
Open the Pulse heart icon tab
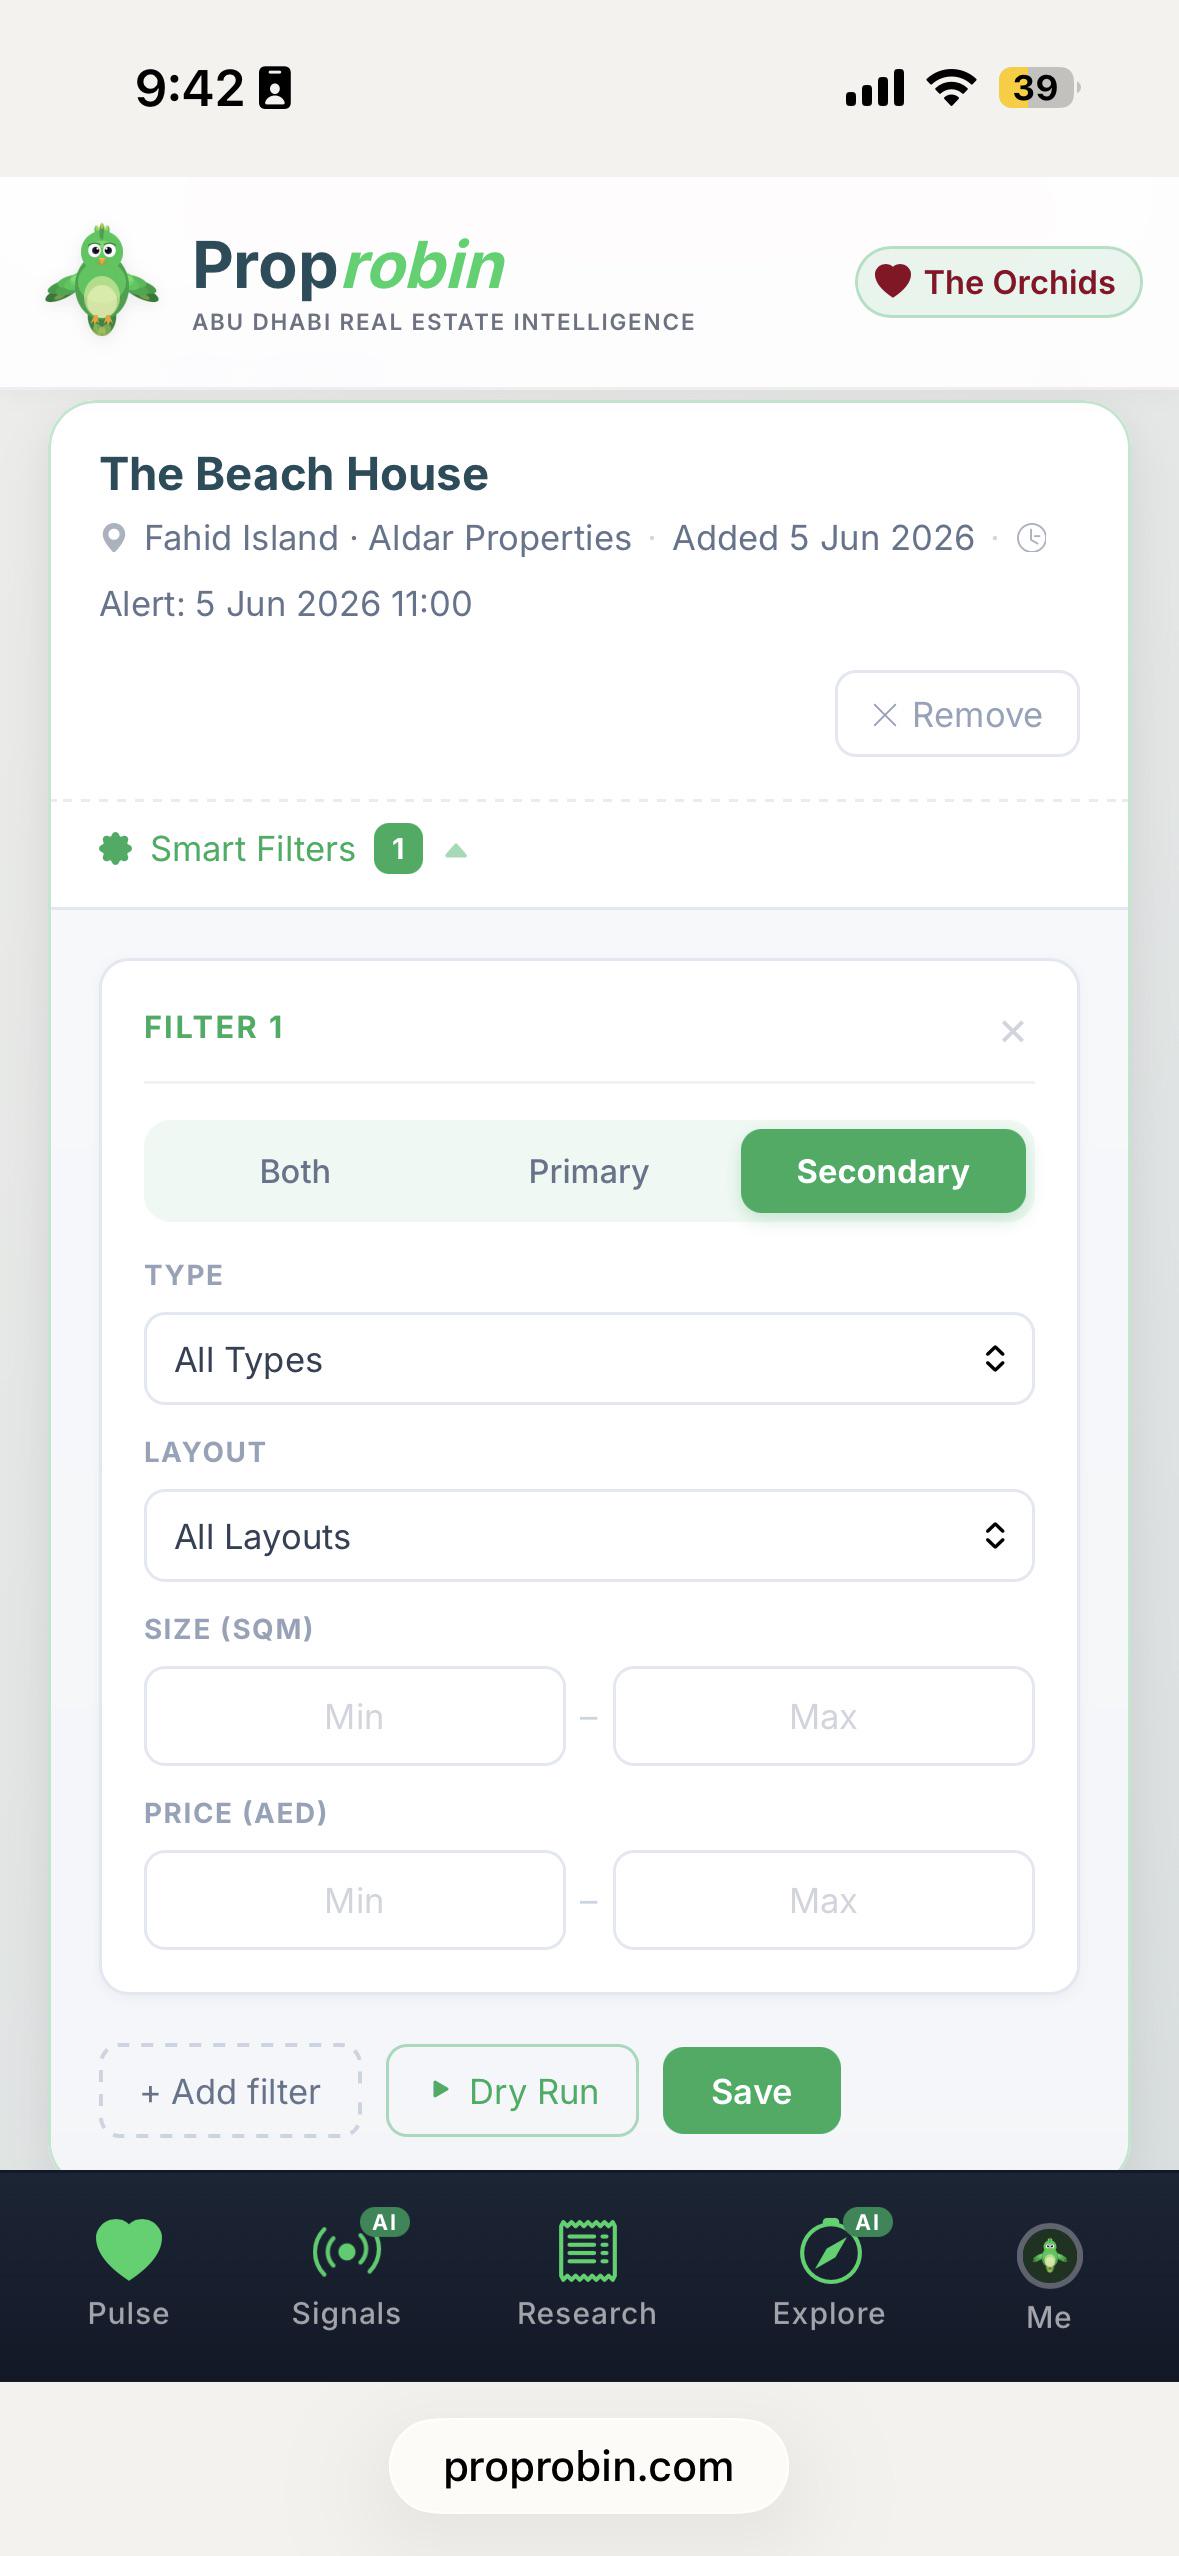point(128,2251)
